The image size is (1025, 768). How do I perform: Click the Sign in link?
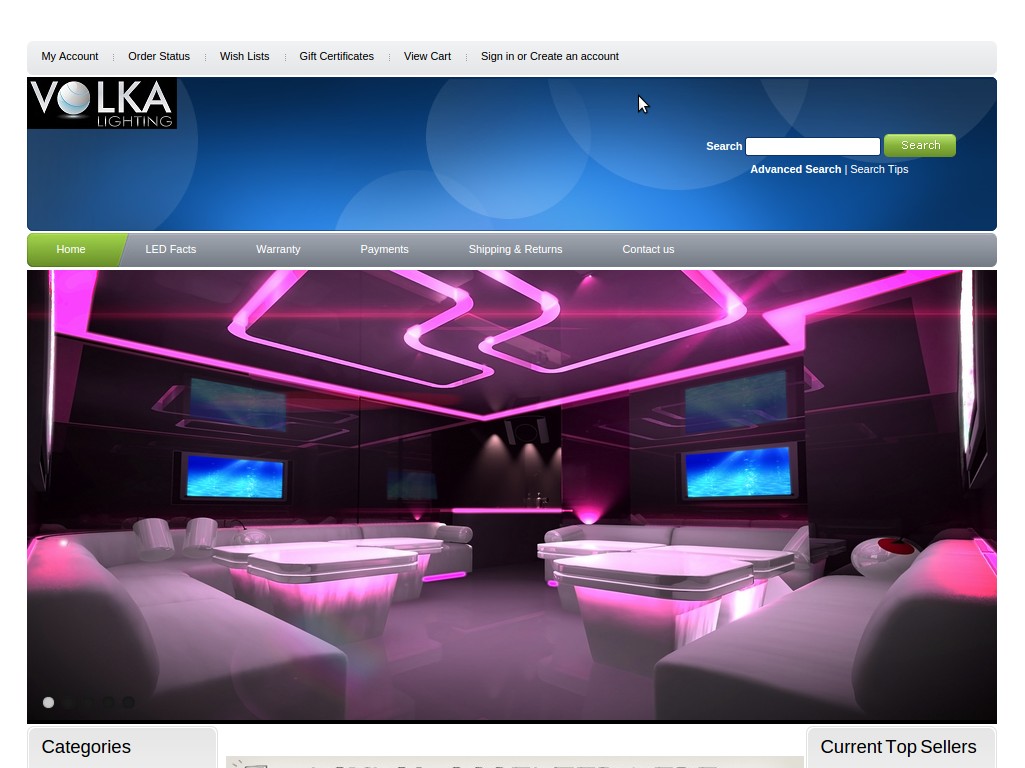tap(497, 56)
